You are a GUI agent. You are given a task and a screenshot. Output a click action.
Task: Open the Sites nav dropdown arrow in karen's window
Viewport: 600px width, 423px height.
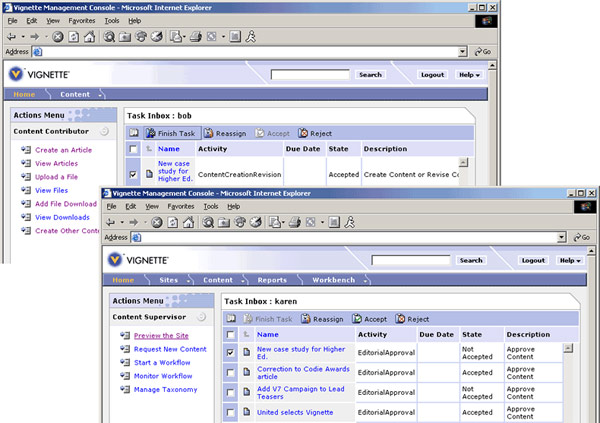click(189, 281)
